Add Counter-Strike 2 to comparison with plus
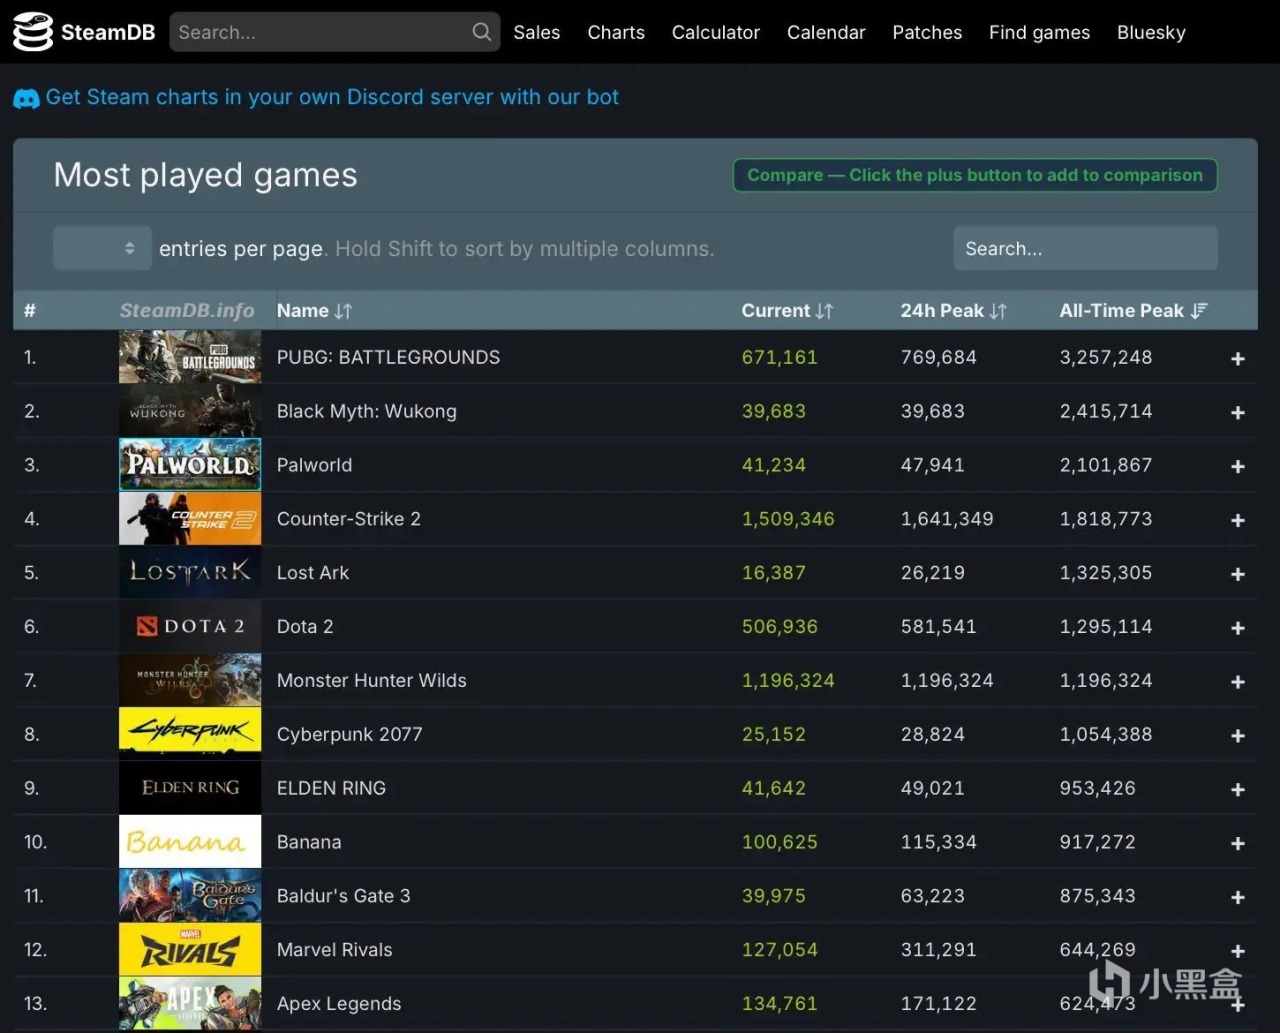The height and width of the screenshot is (1033, 1280). coord(1237,521)
